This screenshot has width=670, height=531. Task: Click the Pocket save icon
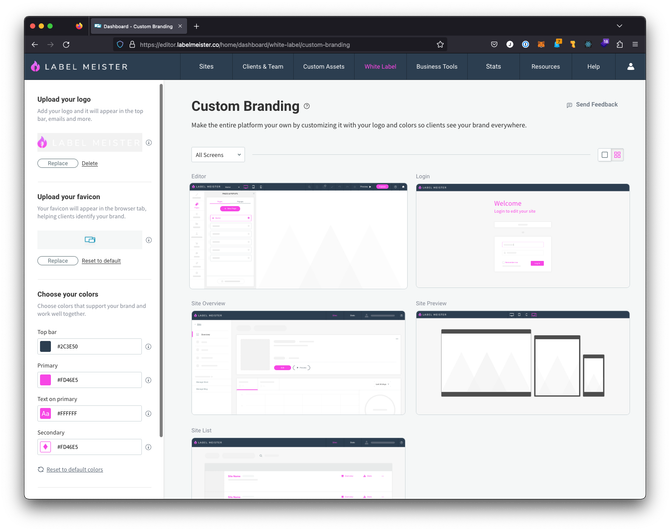(x=494, y=44)
